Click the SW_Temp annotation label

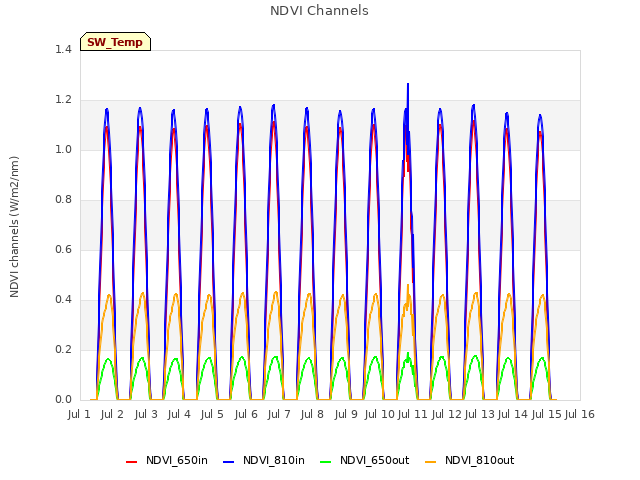[115, 42]
